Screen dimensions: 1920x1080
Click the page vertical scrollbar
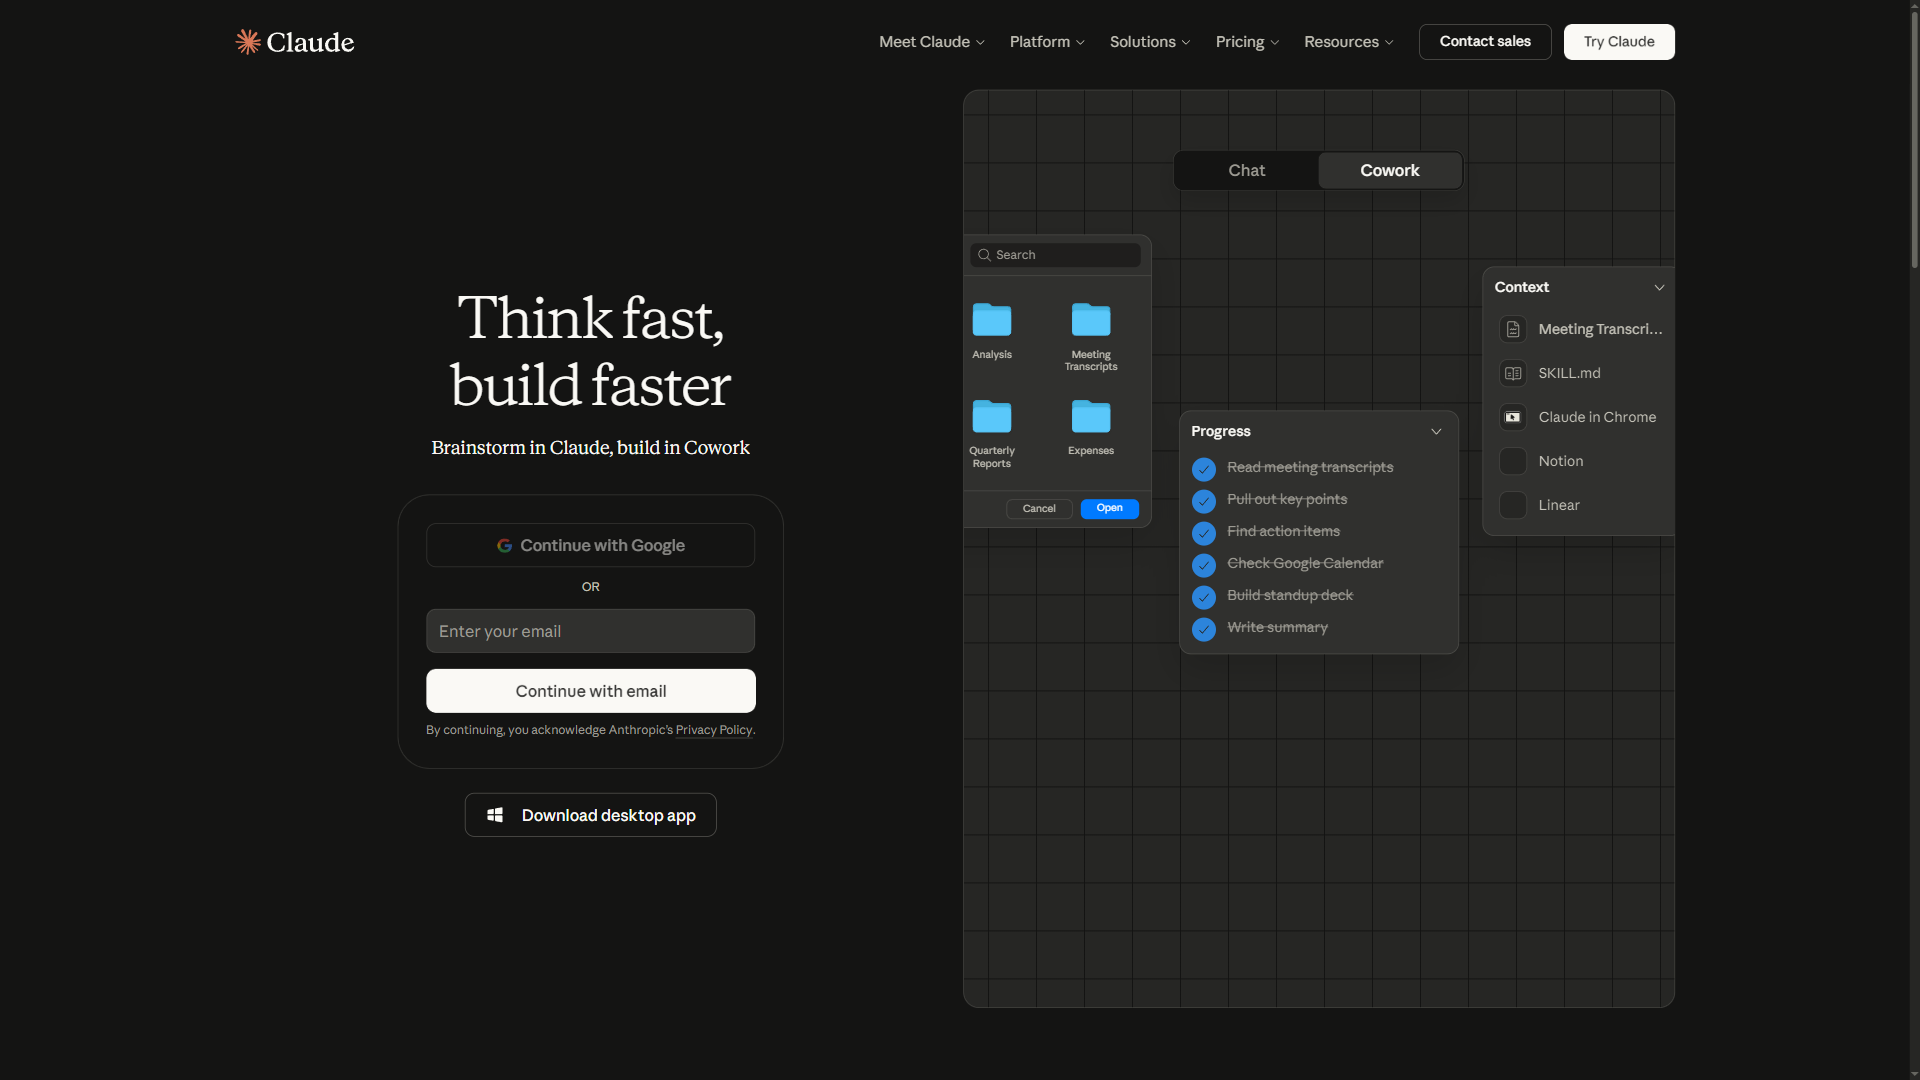tap(1914, 140)
